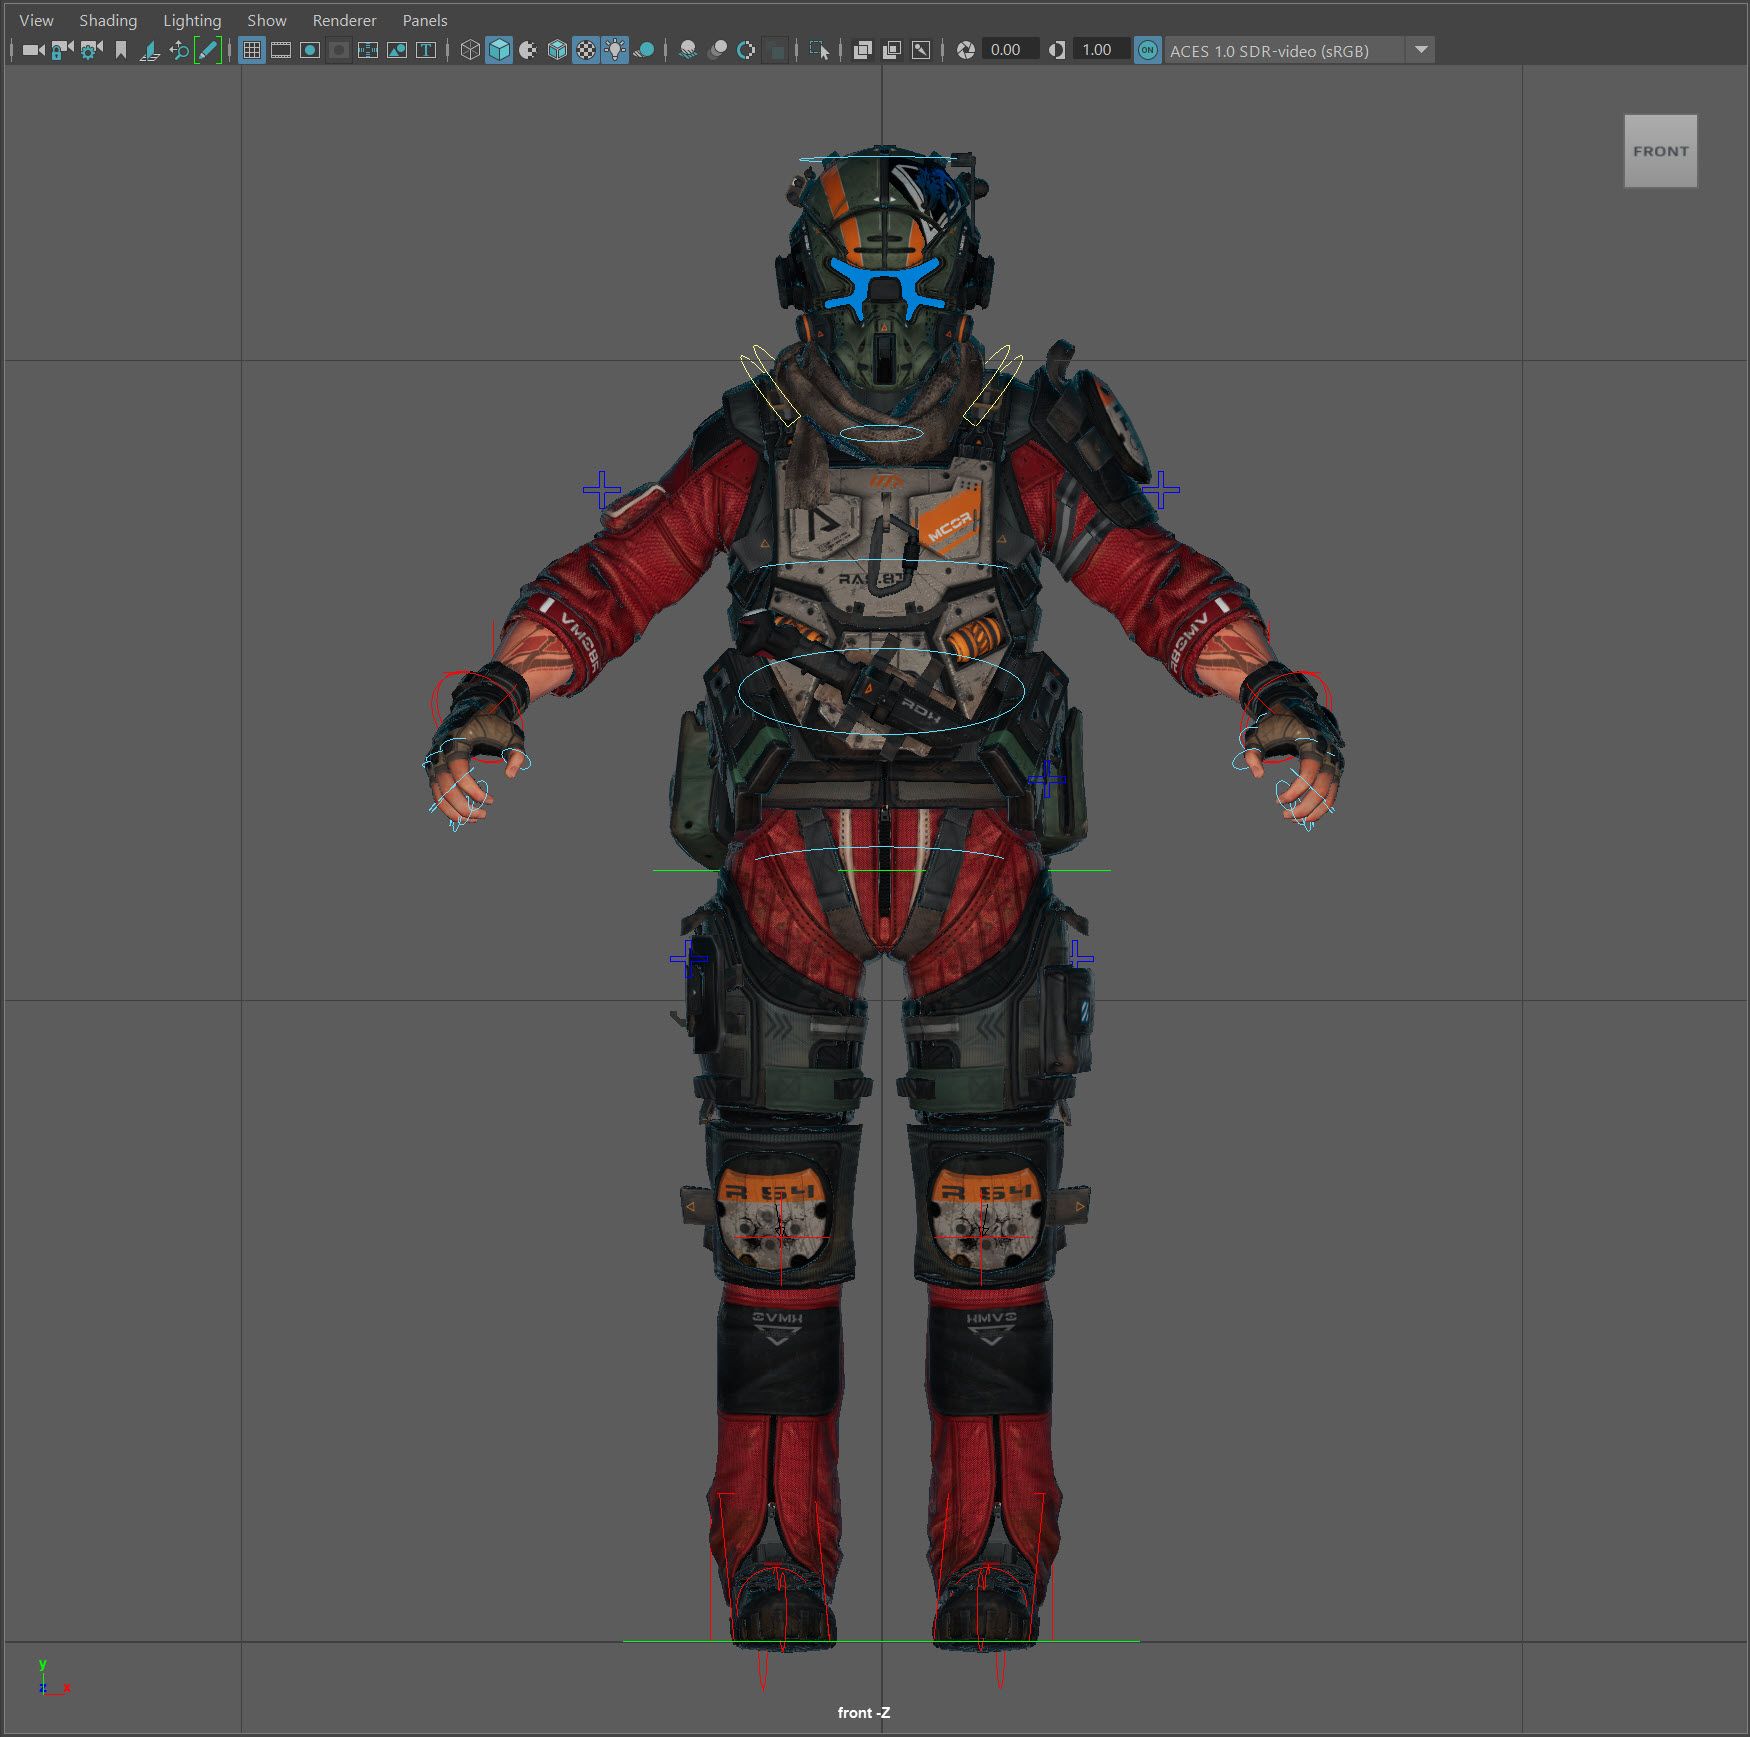
Task: Toggle the 2D Pan/Zoom icon
Action: (178, 50)
